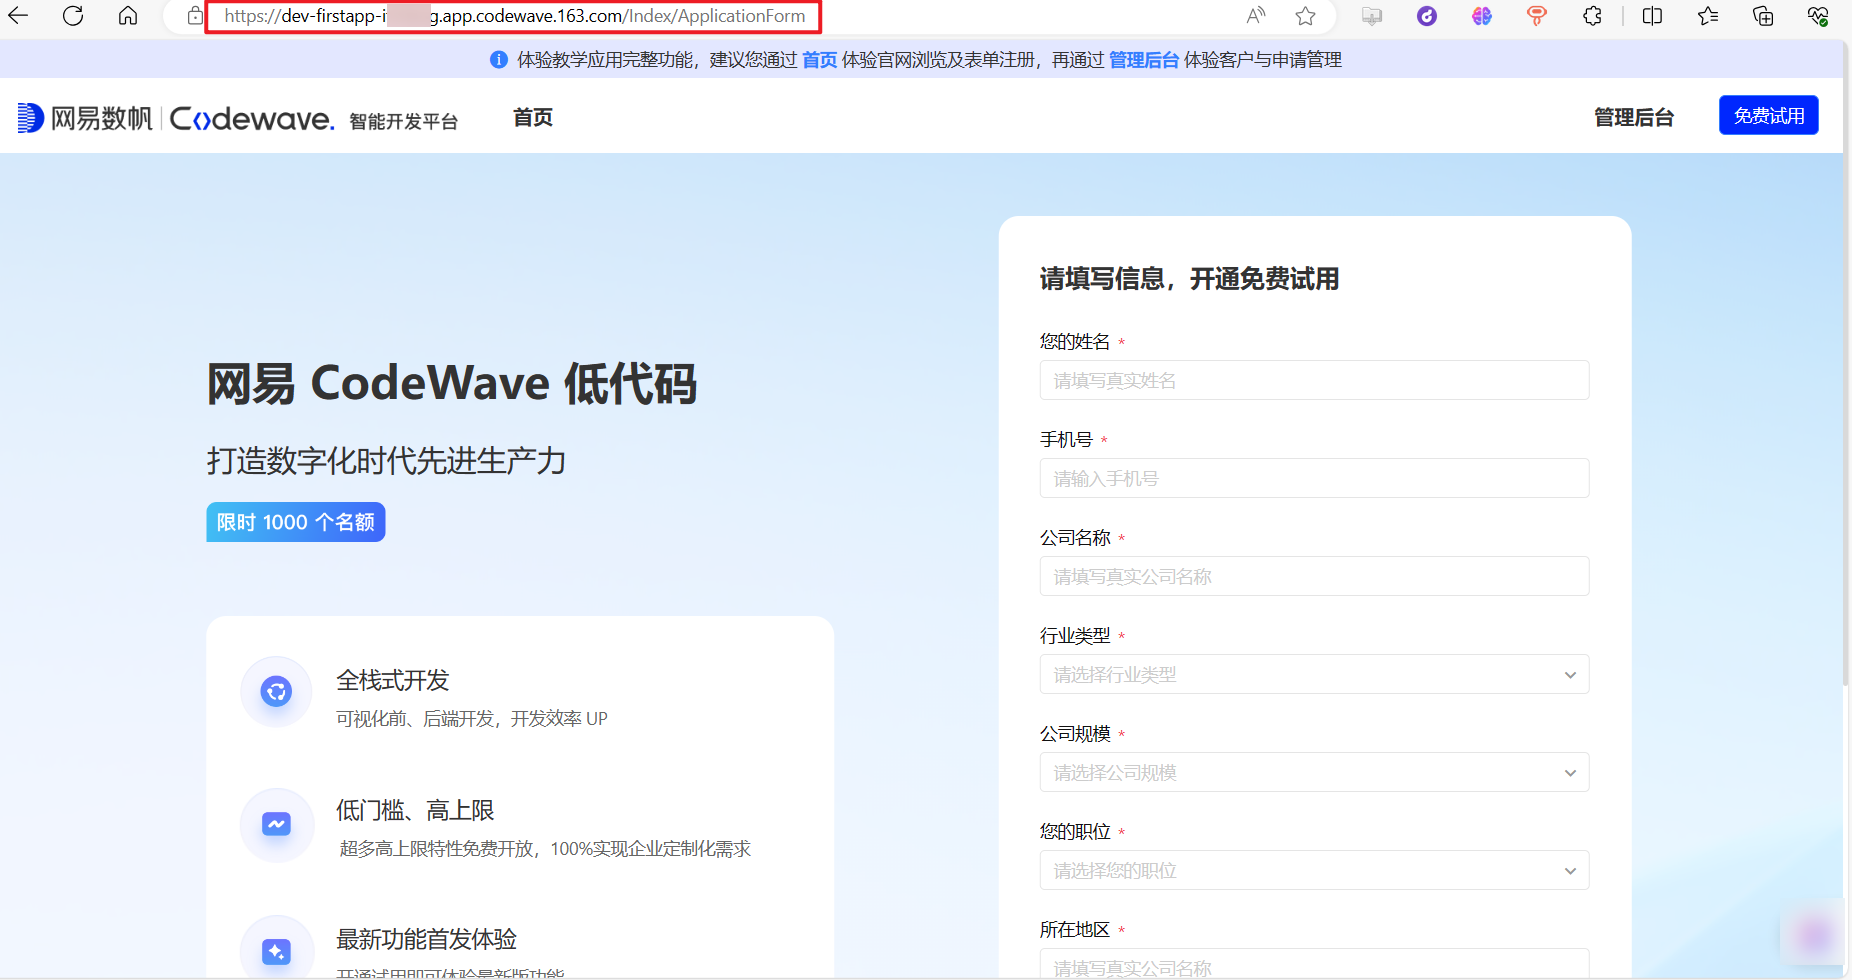Click the chart icon beside 低门槛、高上限
Screen dimensions: 1852x980
276,824
